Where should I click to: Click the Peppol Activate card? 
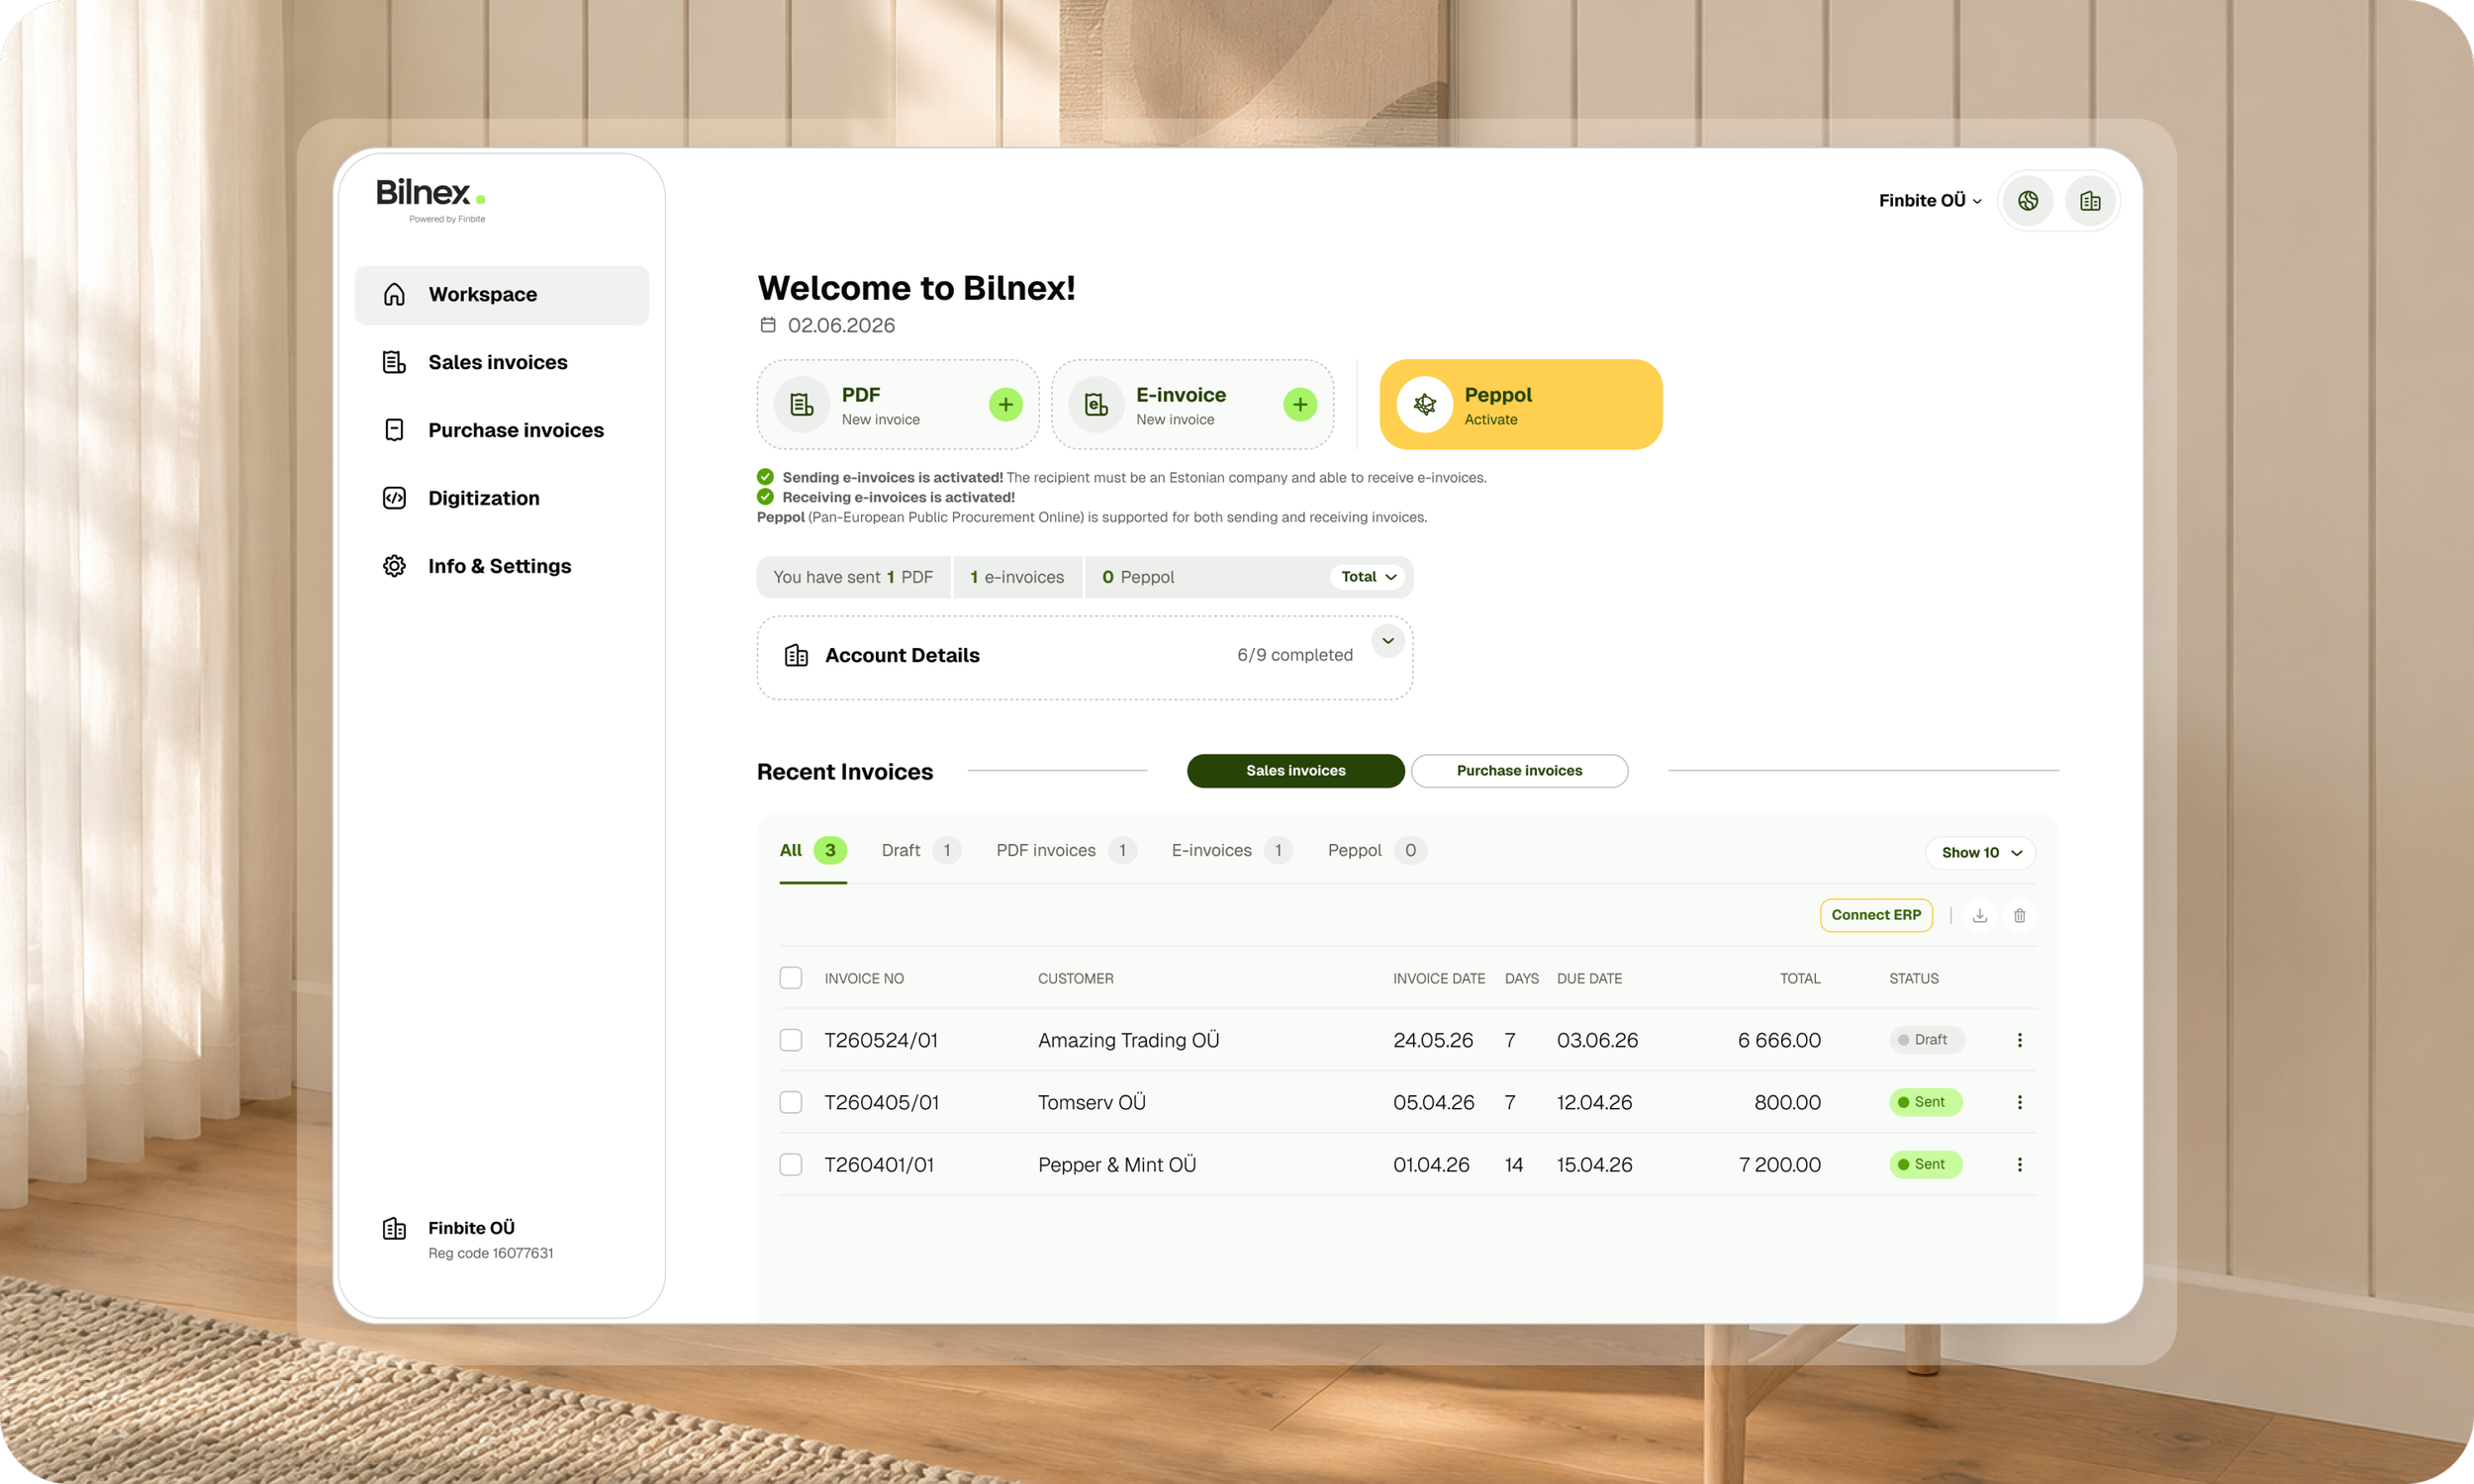1520,404
